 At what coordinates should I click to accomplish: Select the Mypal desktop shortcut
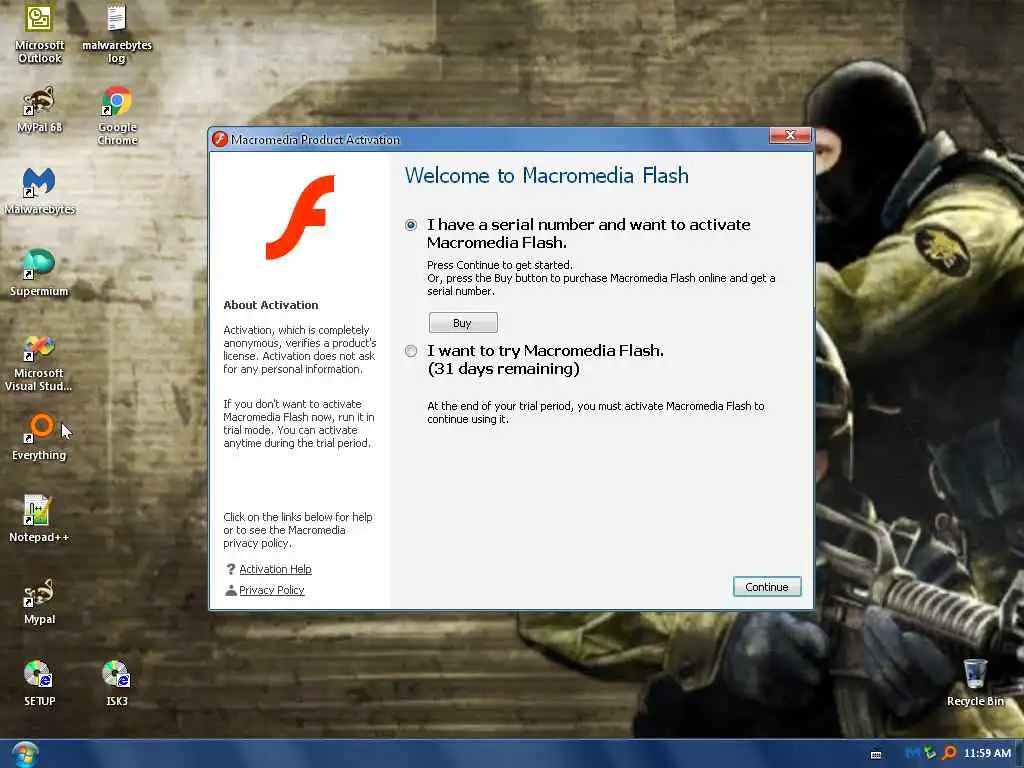tap(39, 601)
